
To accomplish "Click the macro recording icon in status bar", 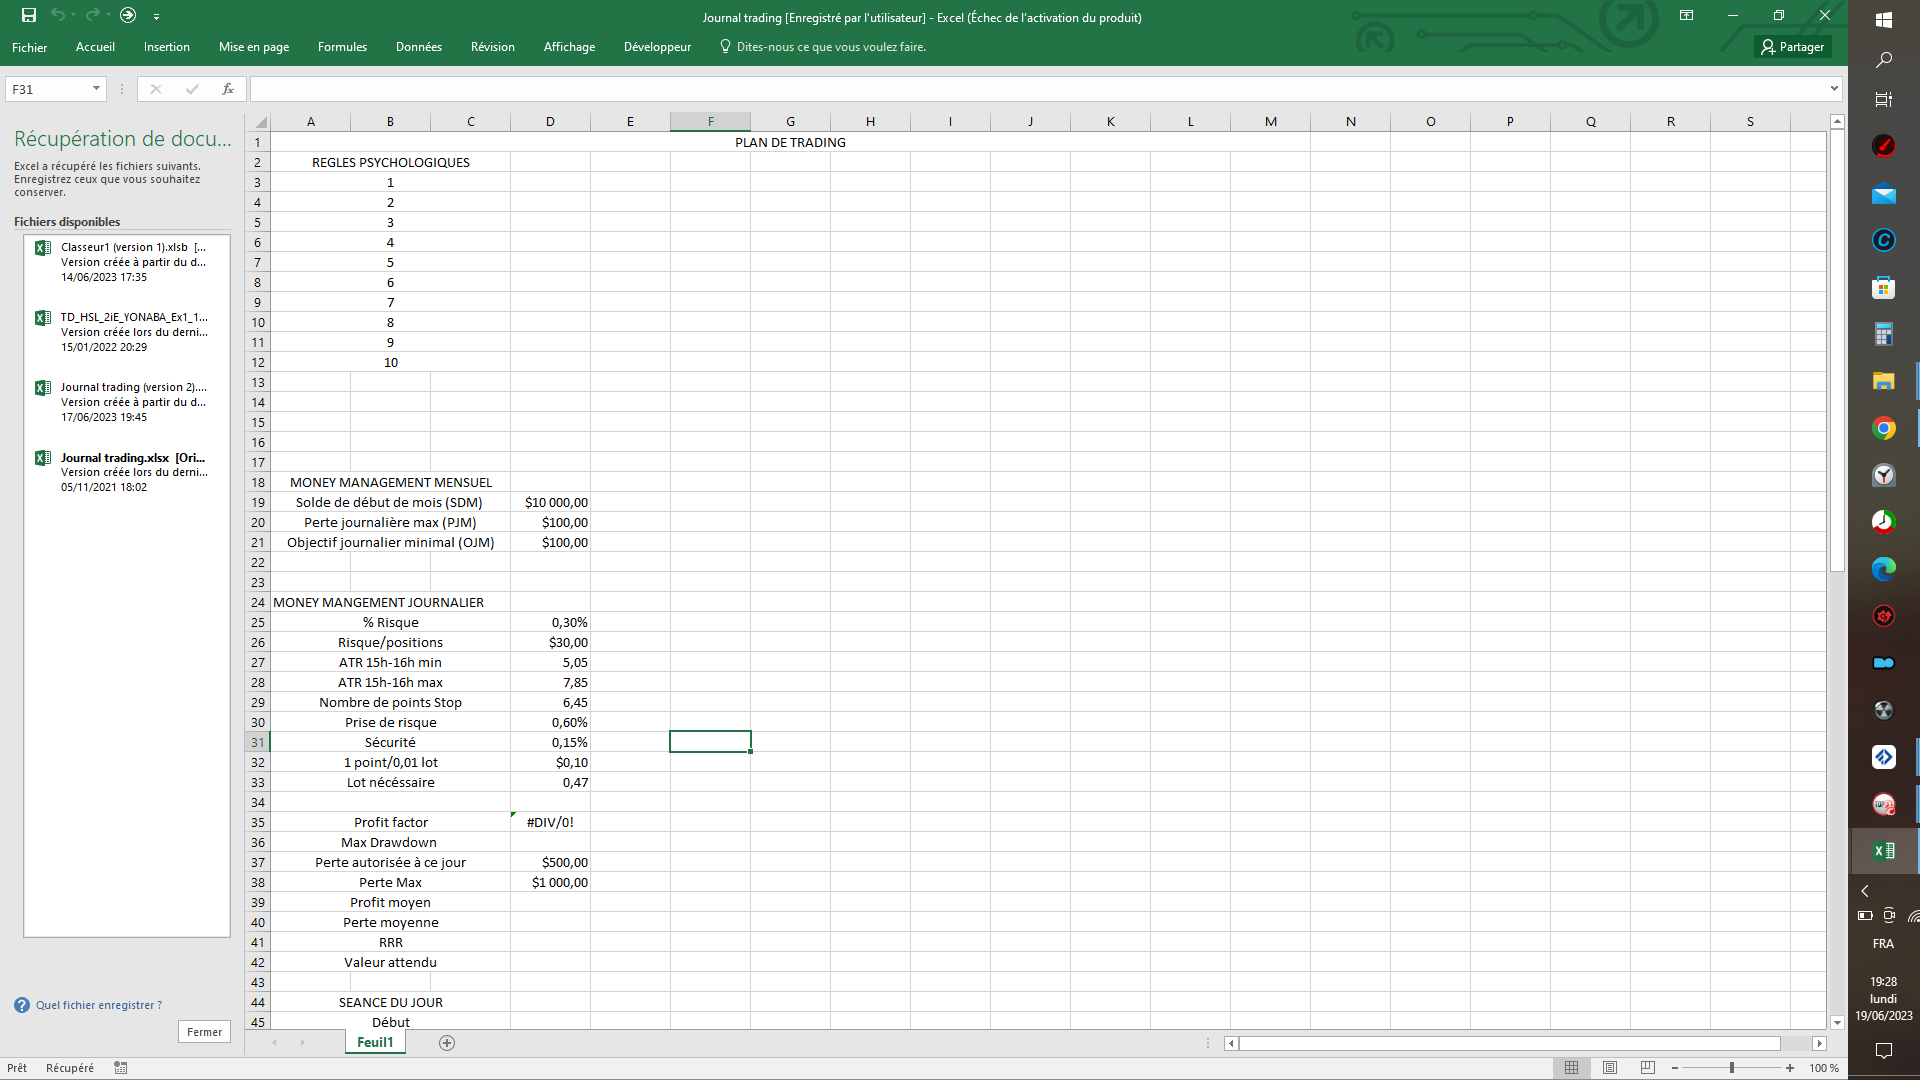I will [x=121, y=1068].
